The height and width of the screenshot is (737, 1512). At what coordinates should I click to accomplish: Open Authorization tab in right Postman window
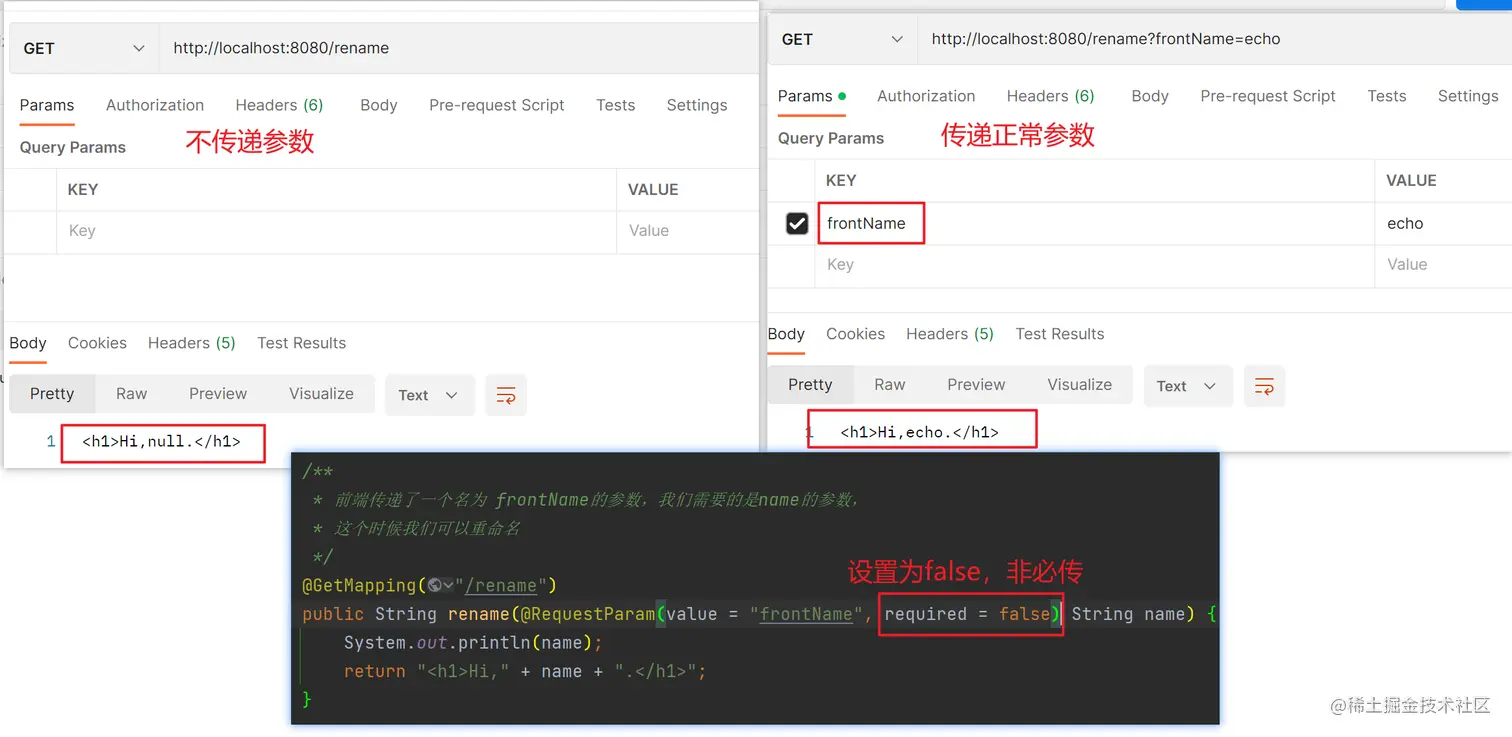926,96
